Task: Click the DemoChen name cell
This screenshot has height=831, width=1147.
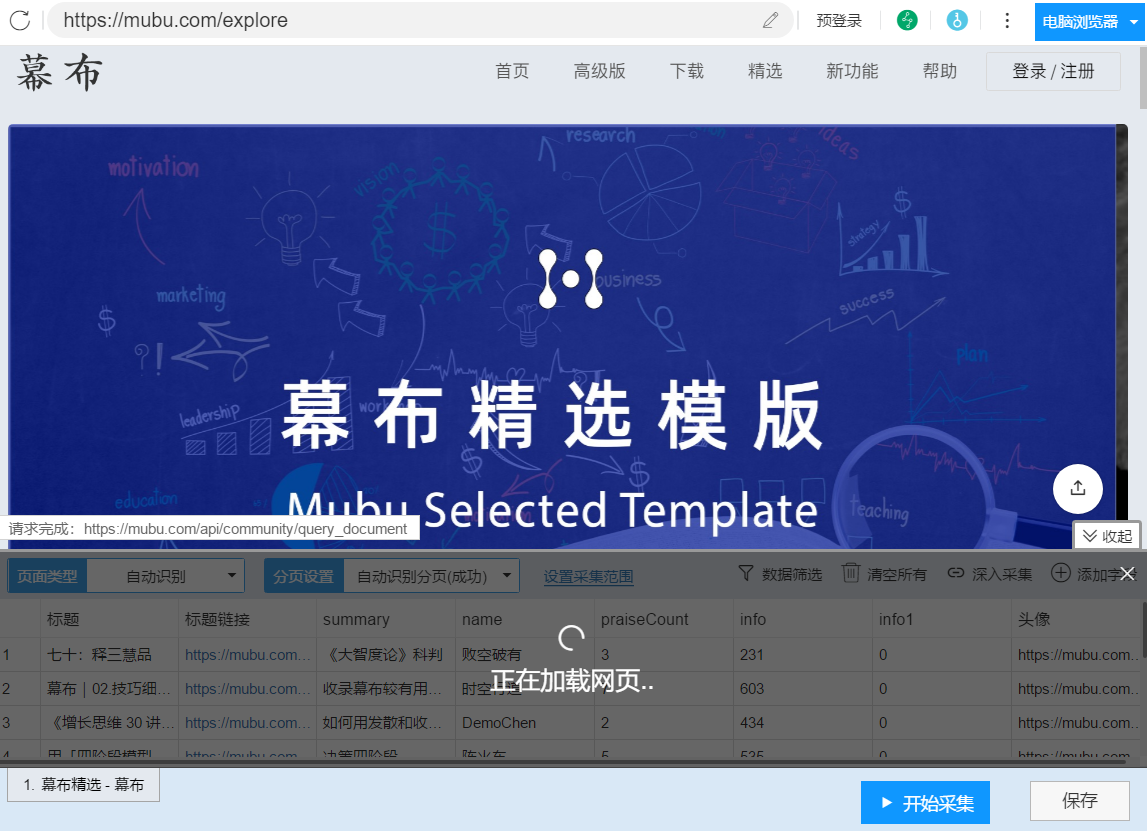Action: tap(524, 723)
